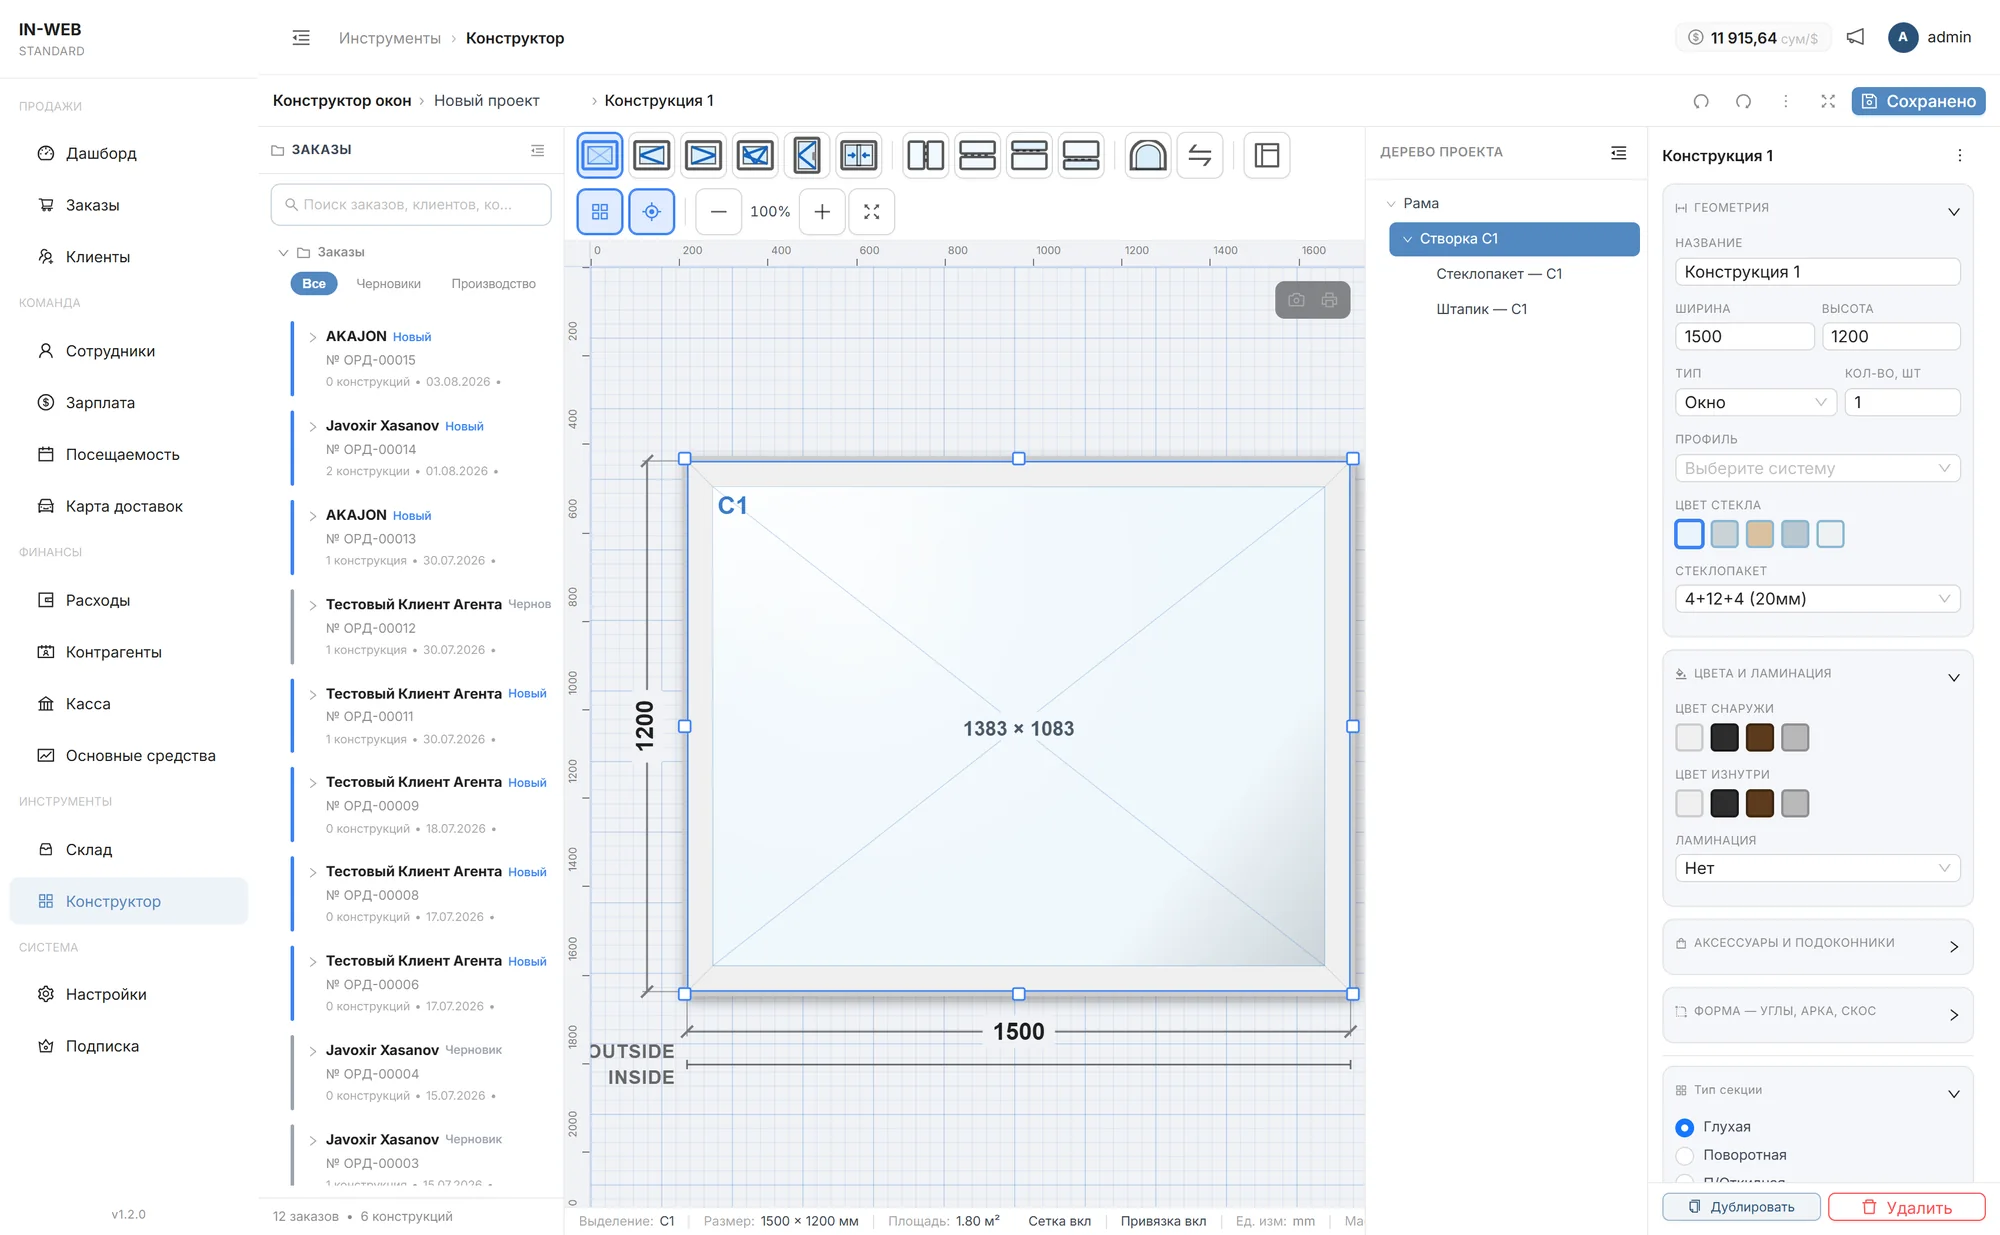Open the Профиль system dropdown

(x=1817, y=468)
